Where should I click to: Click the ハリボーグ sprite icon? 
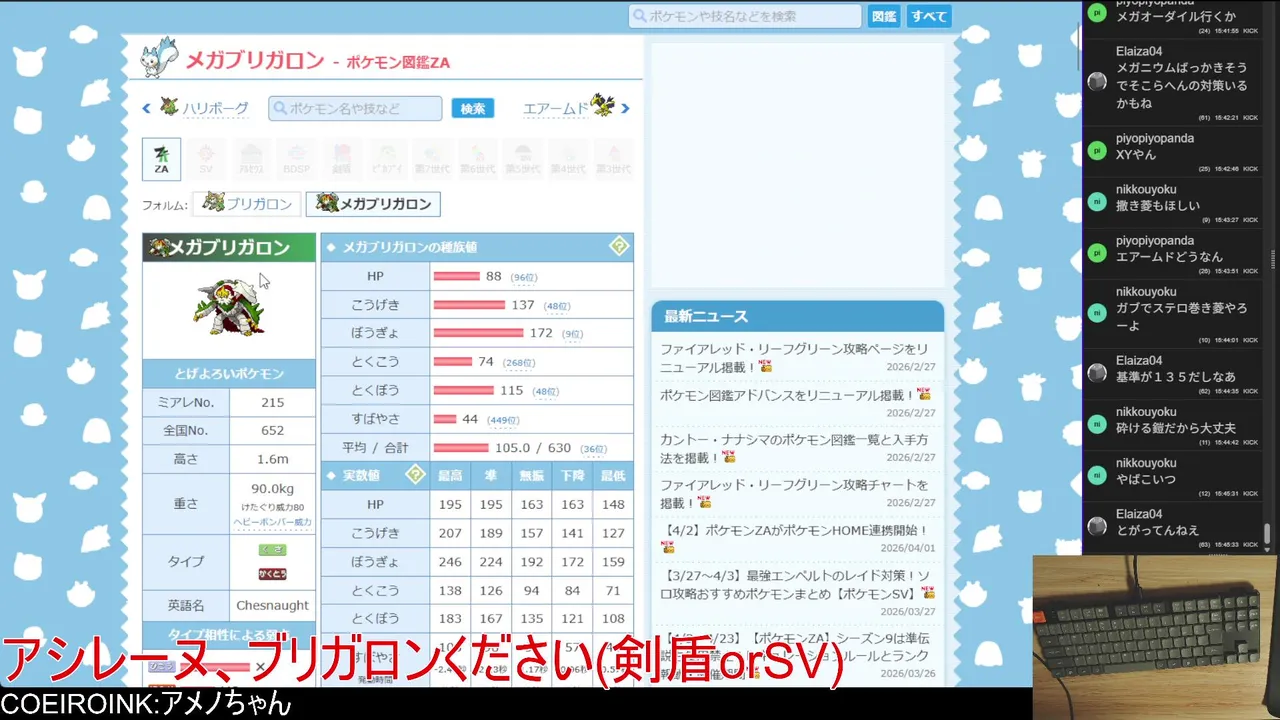click(x=169, y=106)
